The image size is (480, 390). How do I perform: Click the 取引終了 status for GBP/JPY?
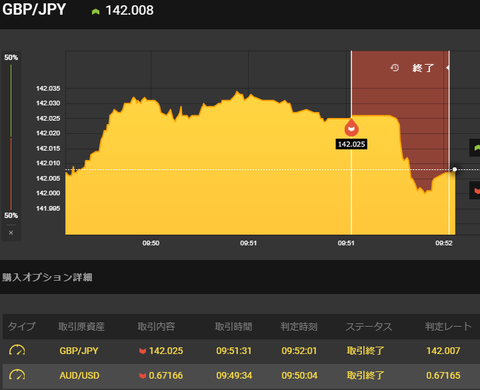pos(365,351)
